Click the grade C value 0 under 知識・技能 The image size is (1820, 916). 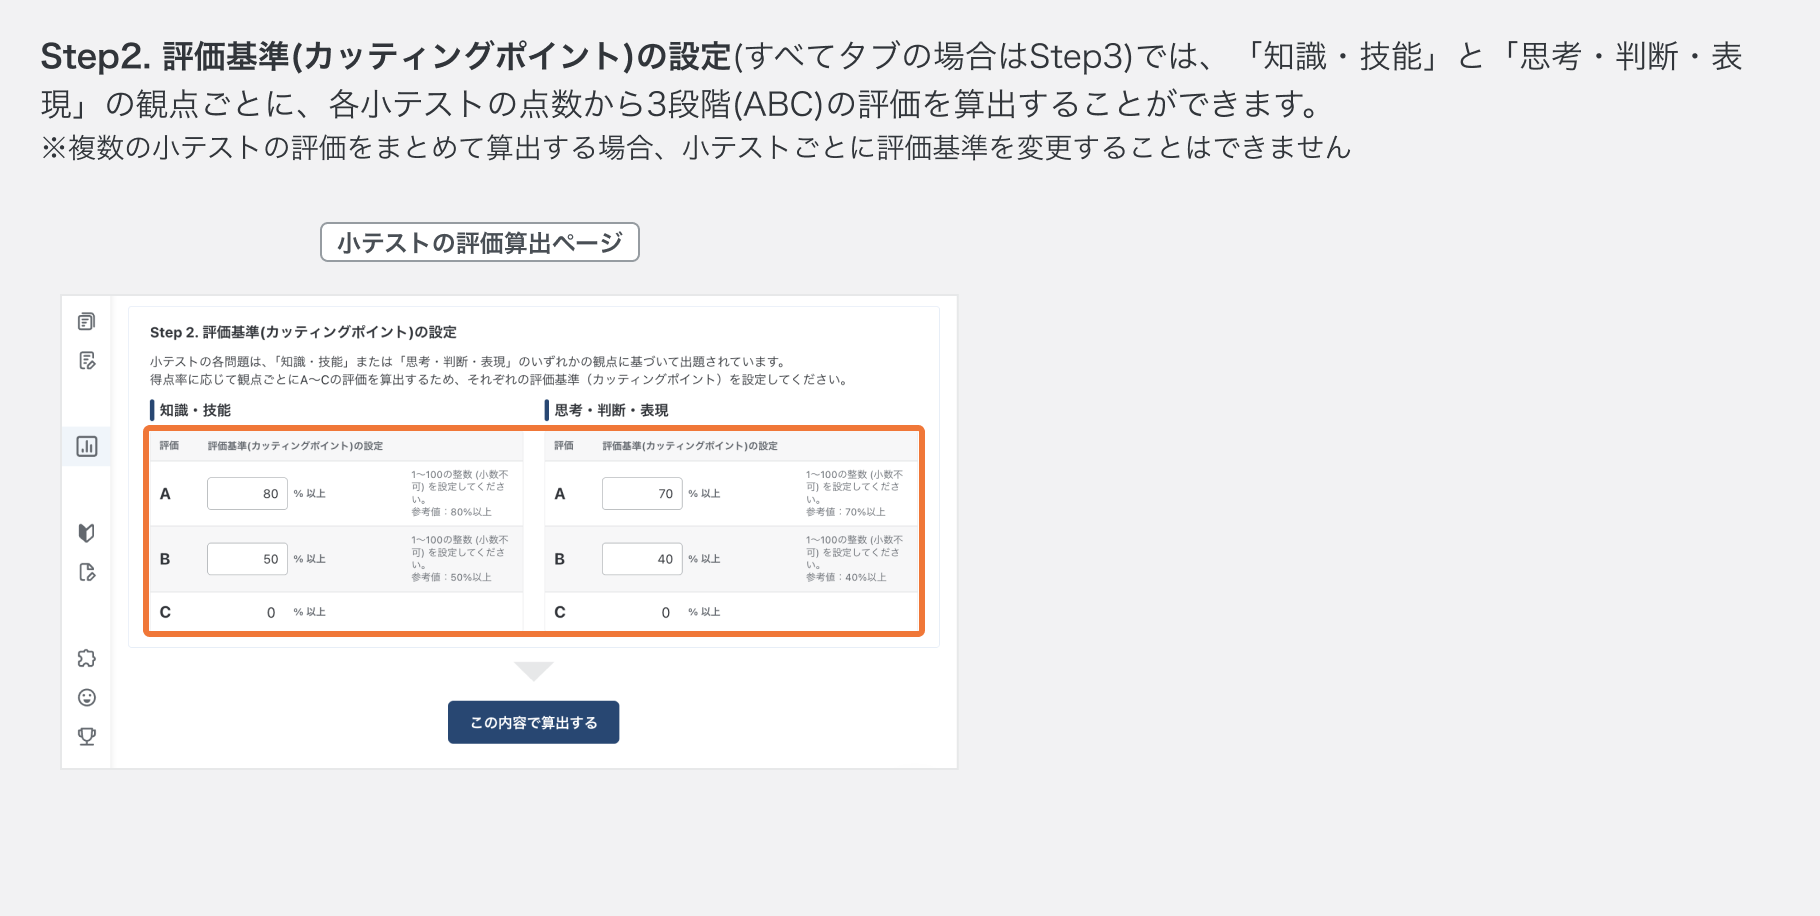271,613
